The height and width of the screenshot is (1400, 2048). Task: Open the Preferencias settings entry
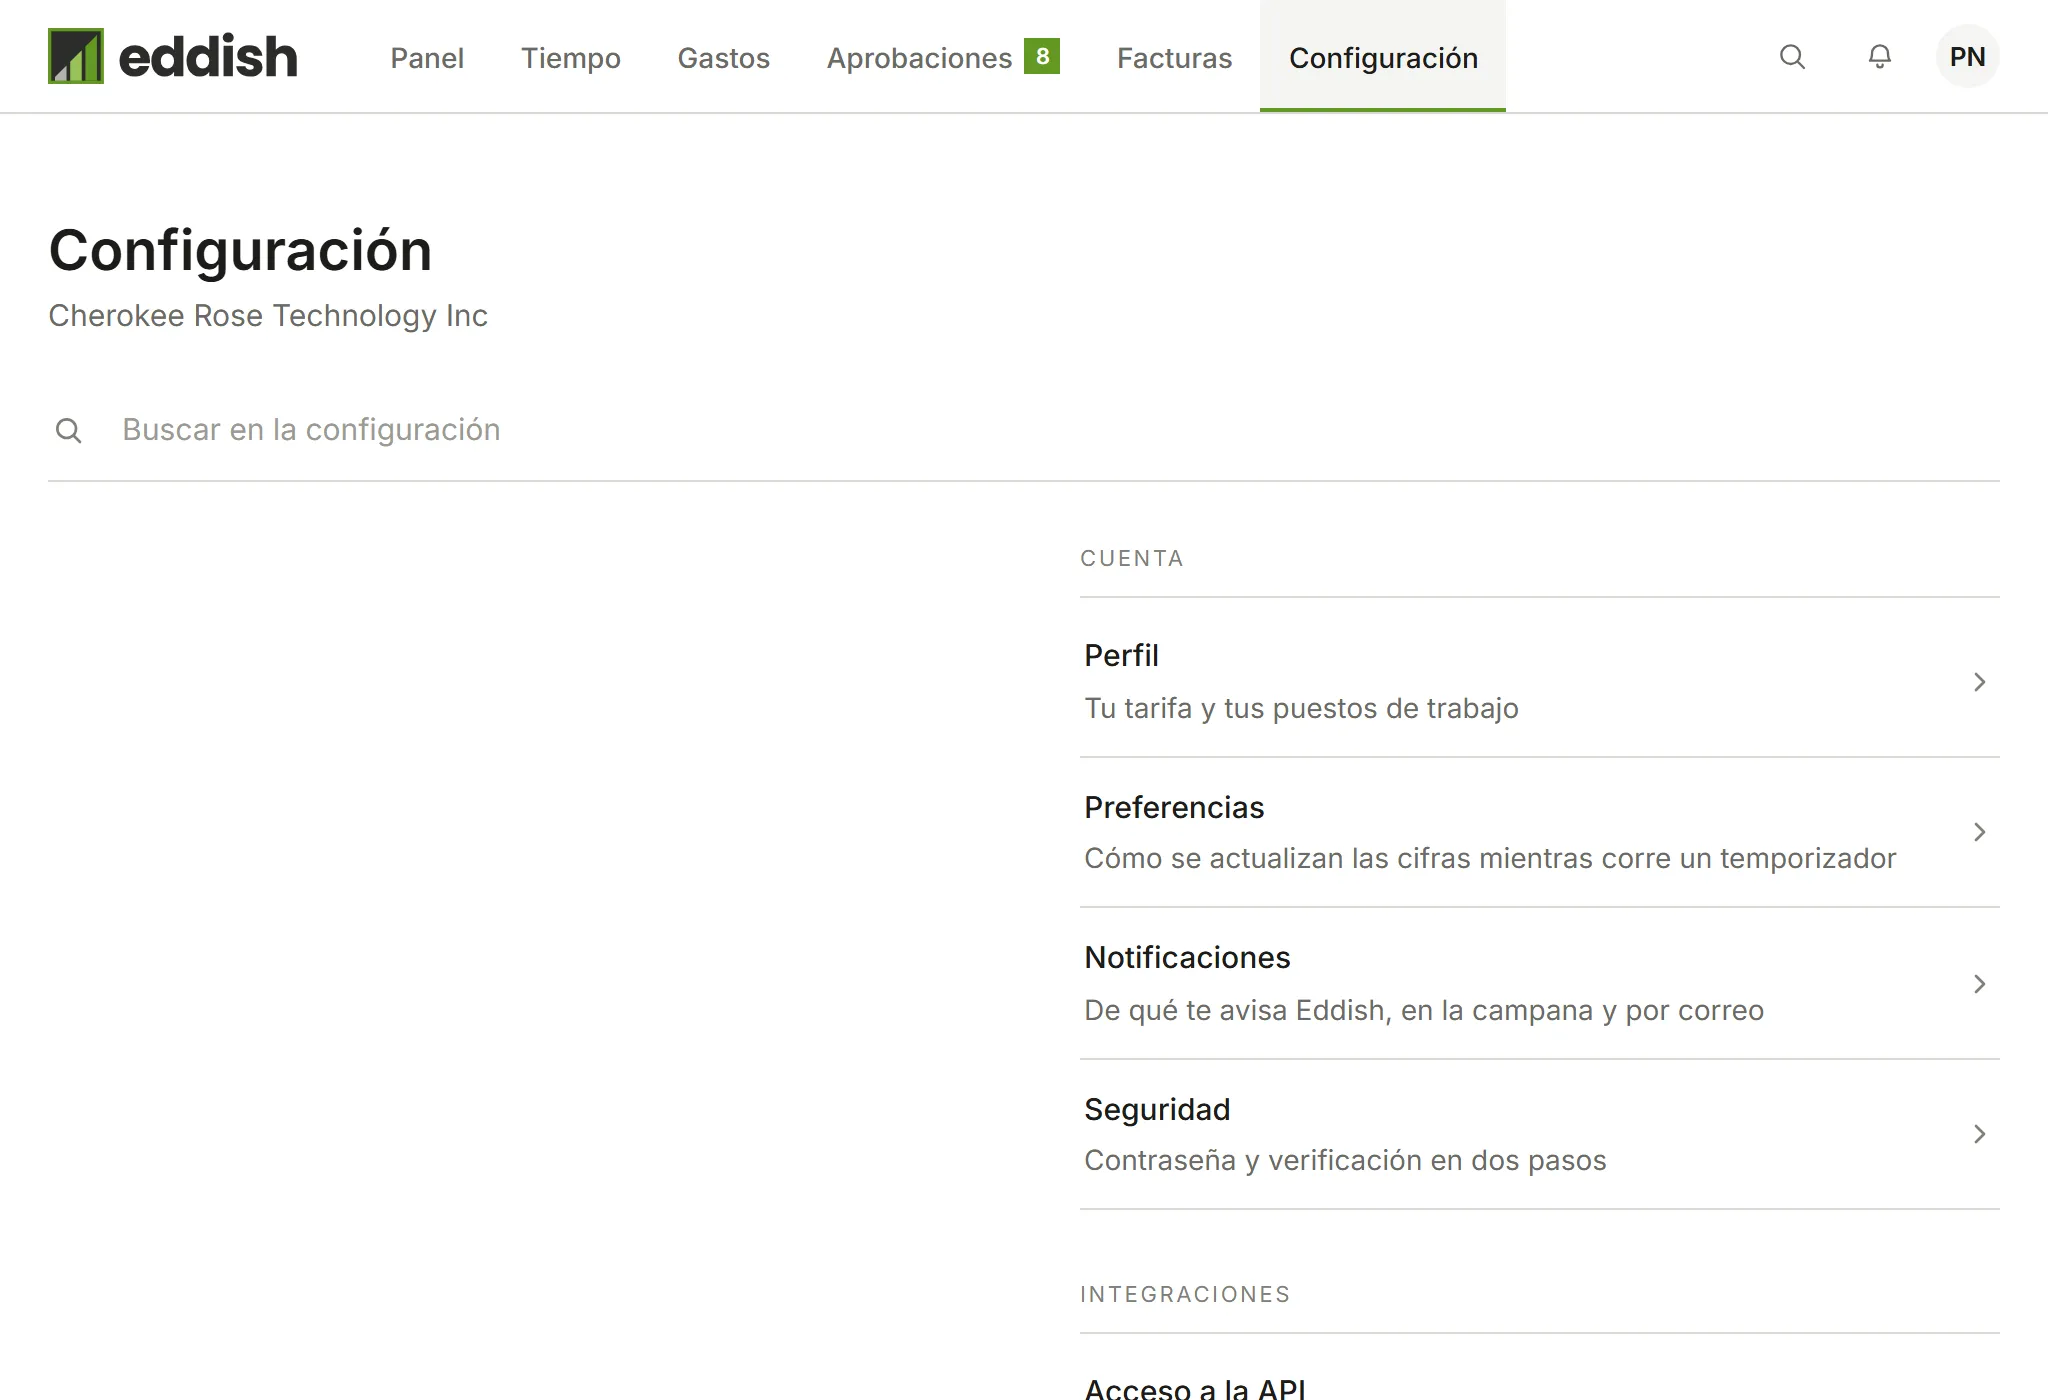1540,832
